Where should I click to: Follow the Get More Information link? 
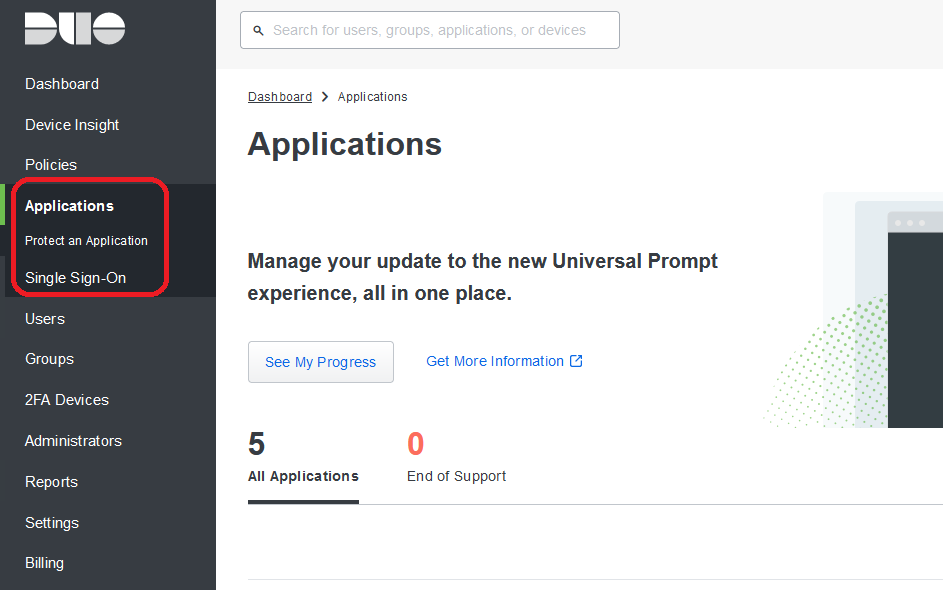(495, 361)
